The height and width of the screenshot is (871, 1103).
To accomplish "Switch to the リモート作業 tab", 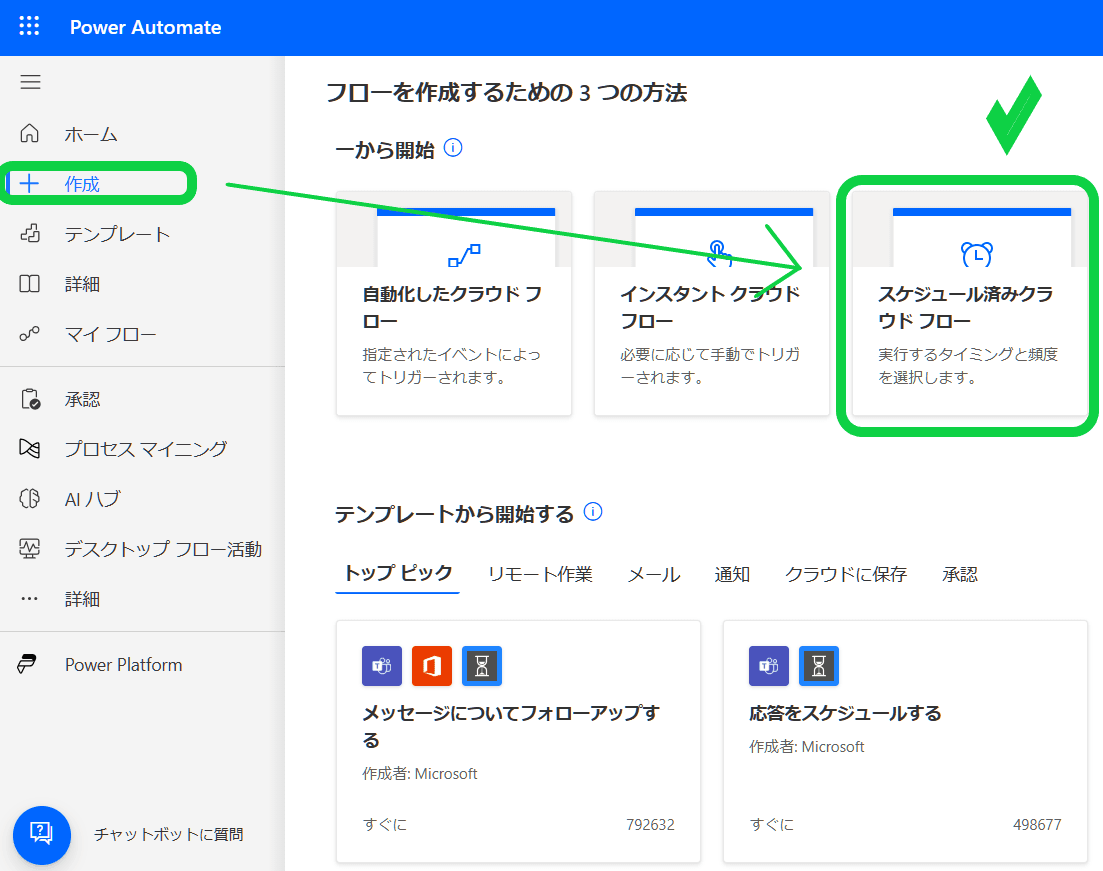I will 540,574.
